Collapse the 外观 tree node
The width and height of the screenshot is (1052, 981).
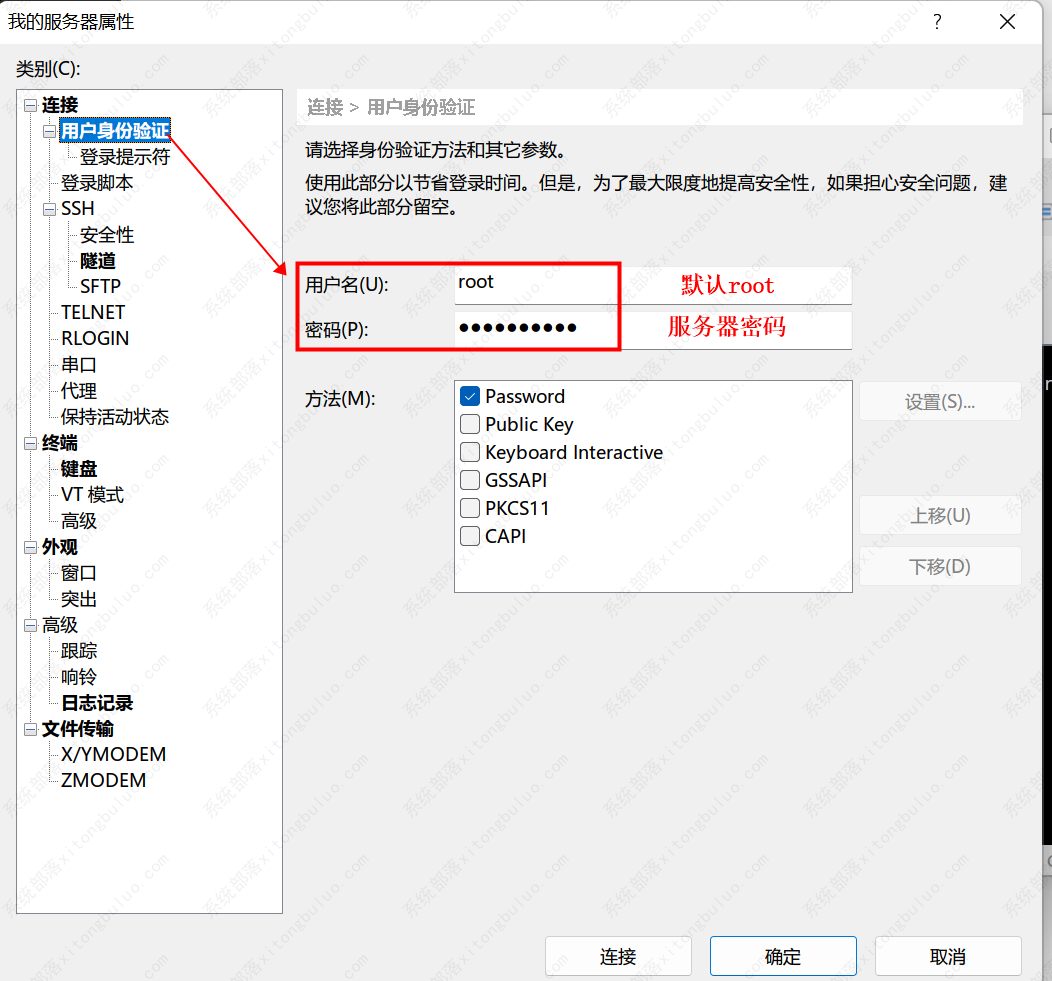30,548
